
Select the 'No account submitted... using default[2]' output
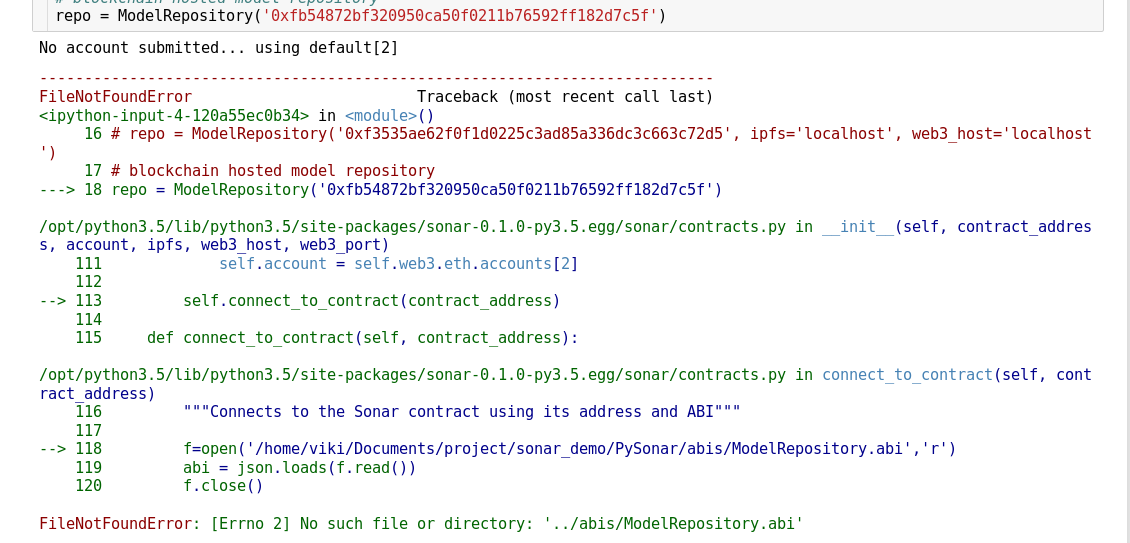tap(218, 48)
